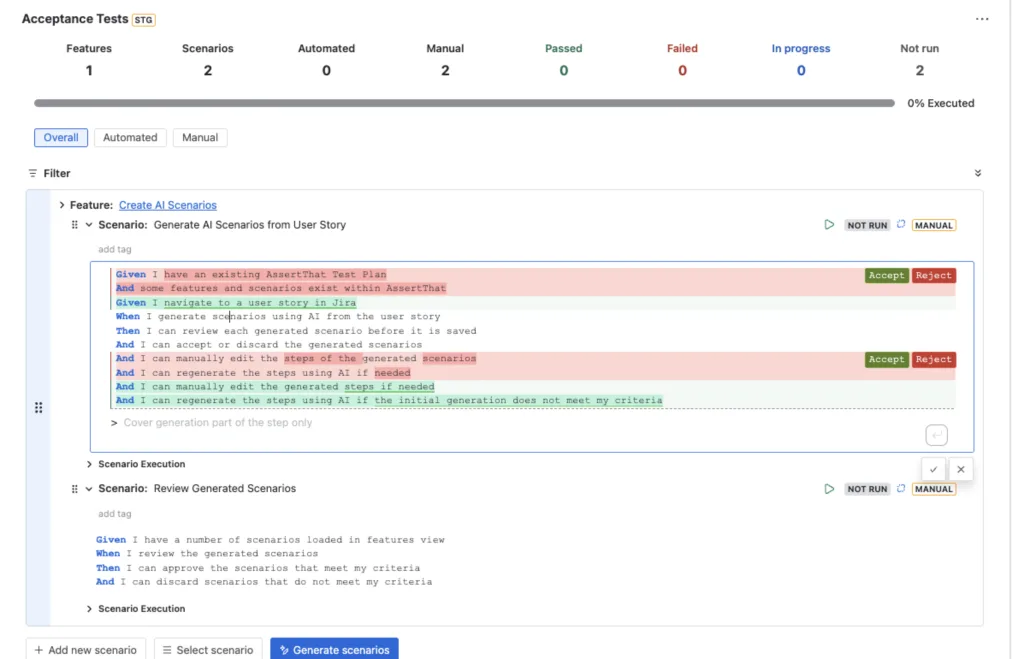Run the Generate AI Scenarios scenario
Image resolution: width=1024 pixels, height=659 pixels.
(x=829, y=225)
